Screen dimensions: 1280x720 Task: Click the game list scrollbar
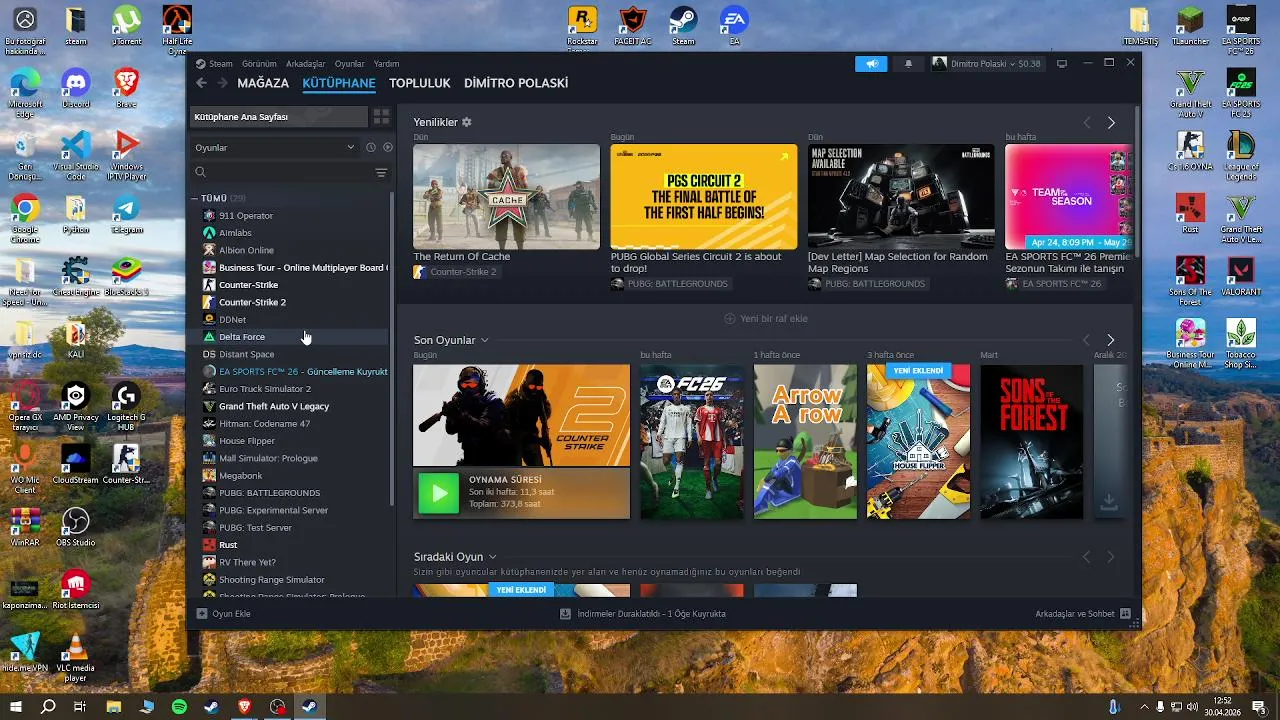(x=392, y=350)
